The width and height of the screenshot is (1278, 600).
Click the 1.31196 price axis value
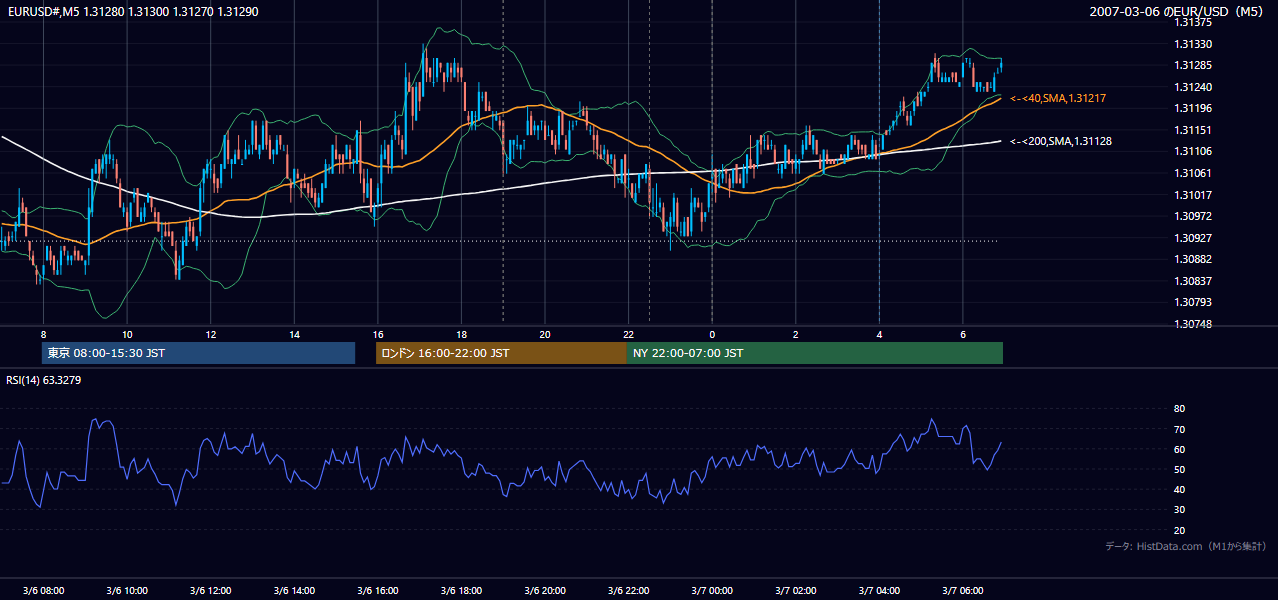pyautogui.click(x=1194, y=108)
